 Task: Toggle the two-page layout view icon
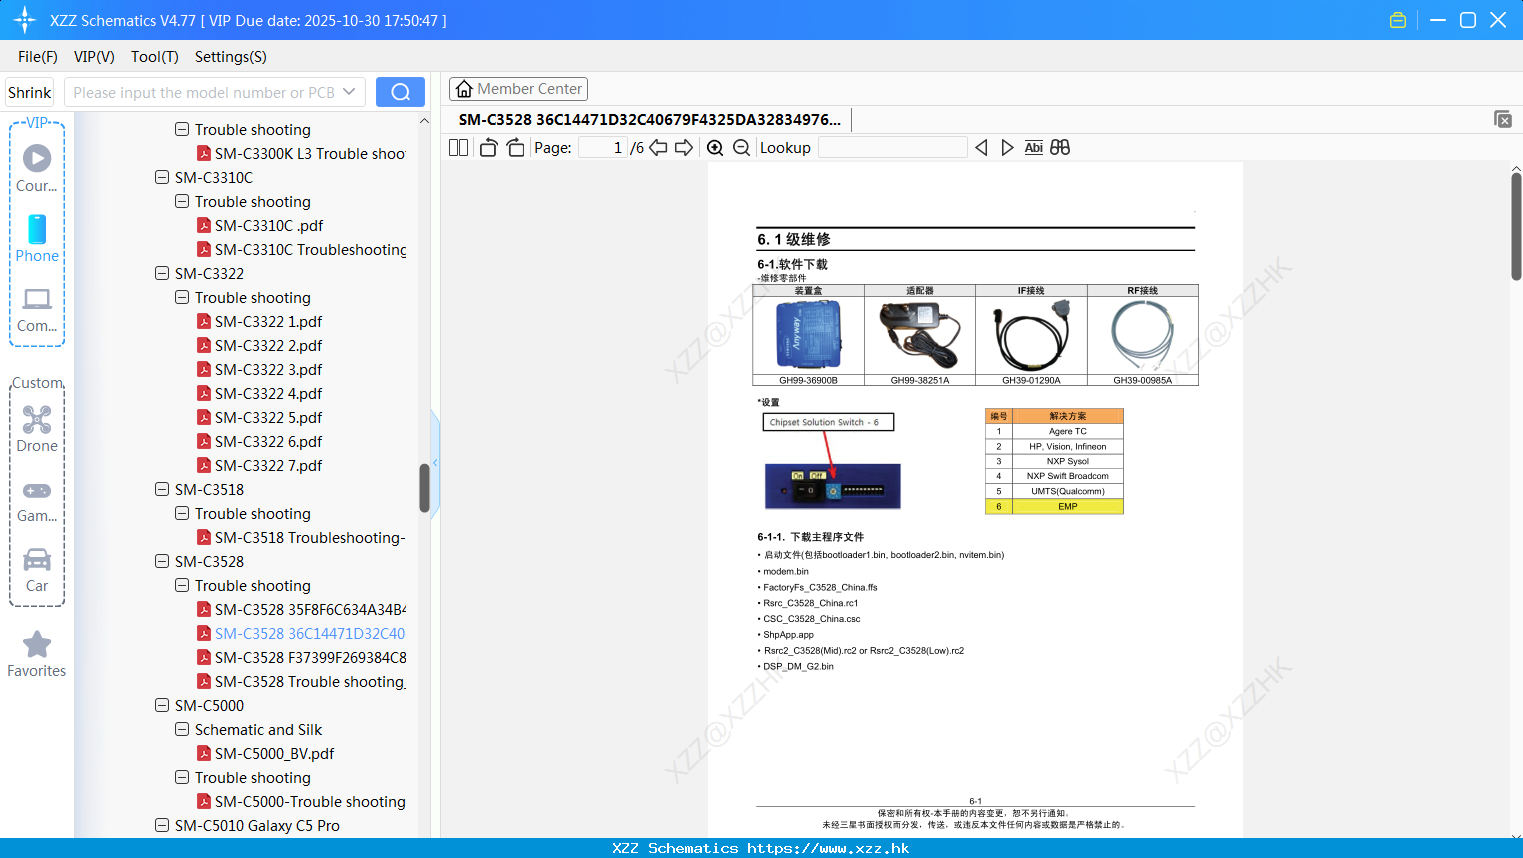pos(458,147)
